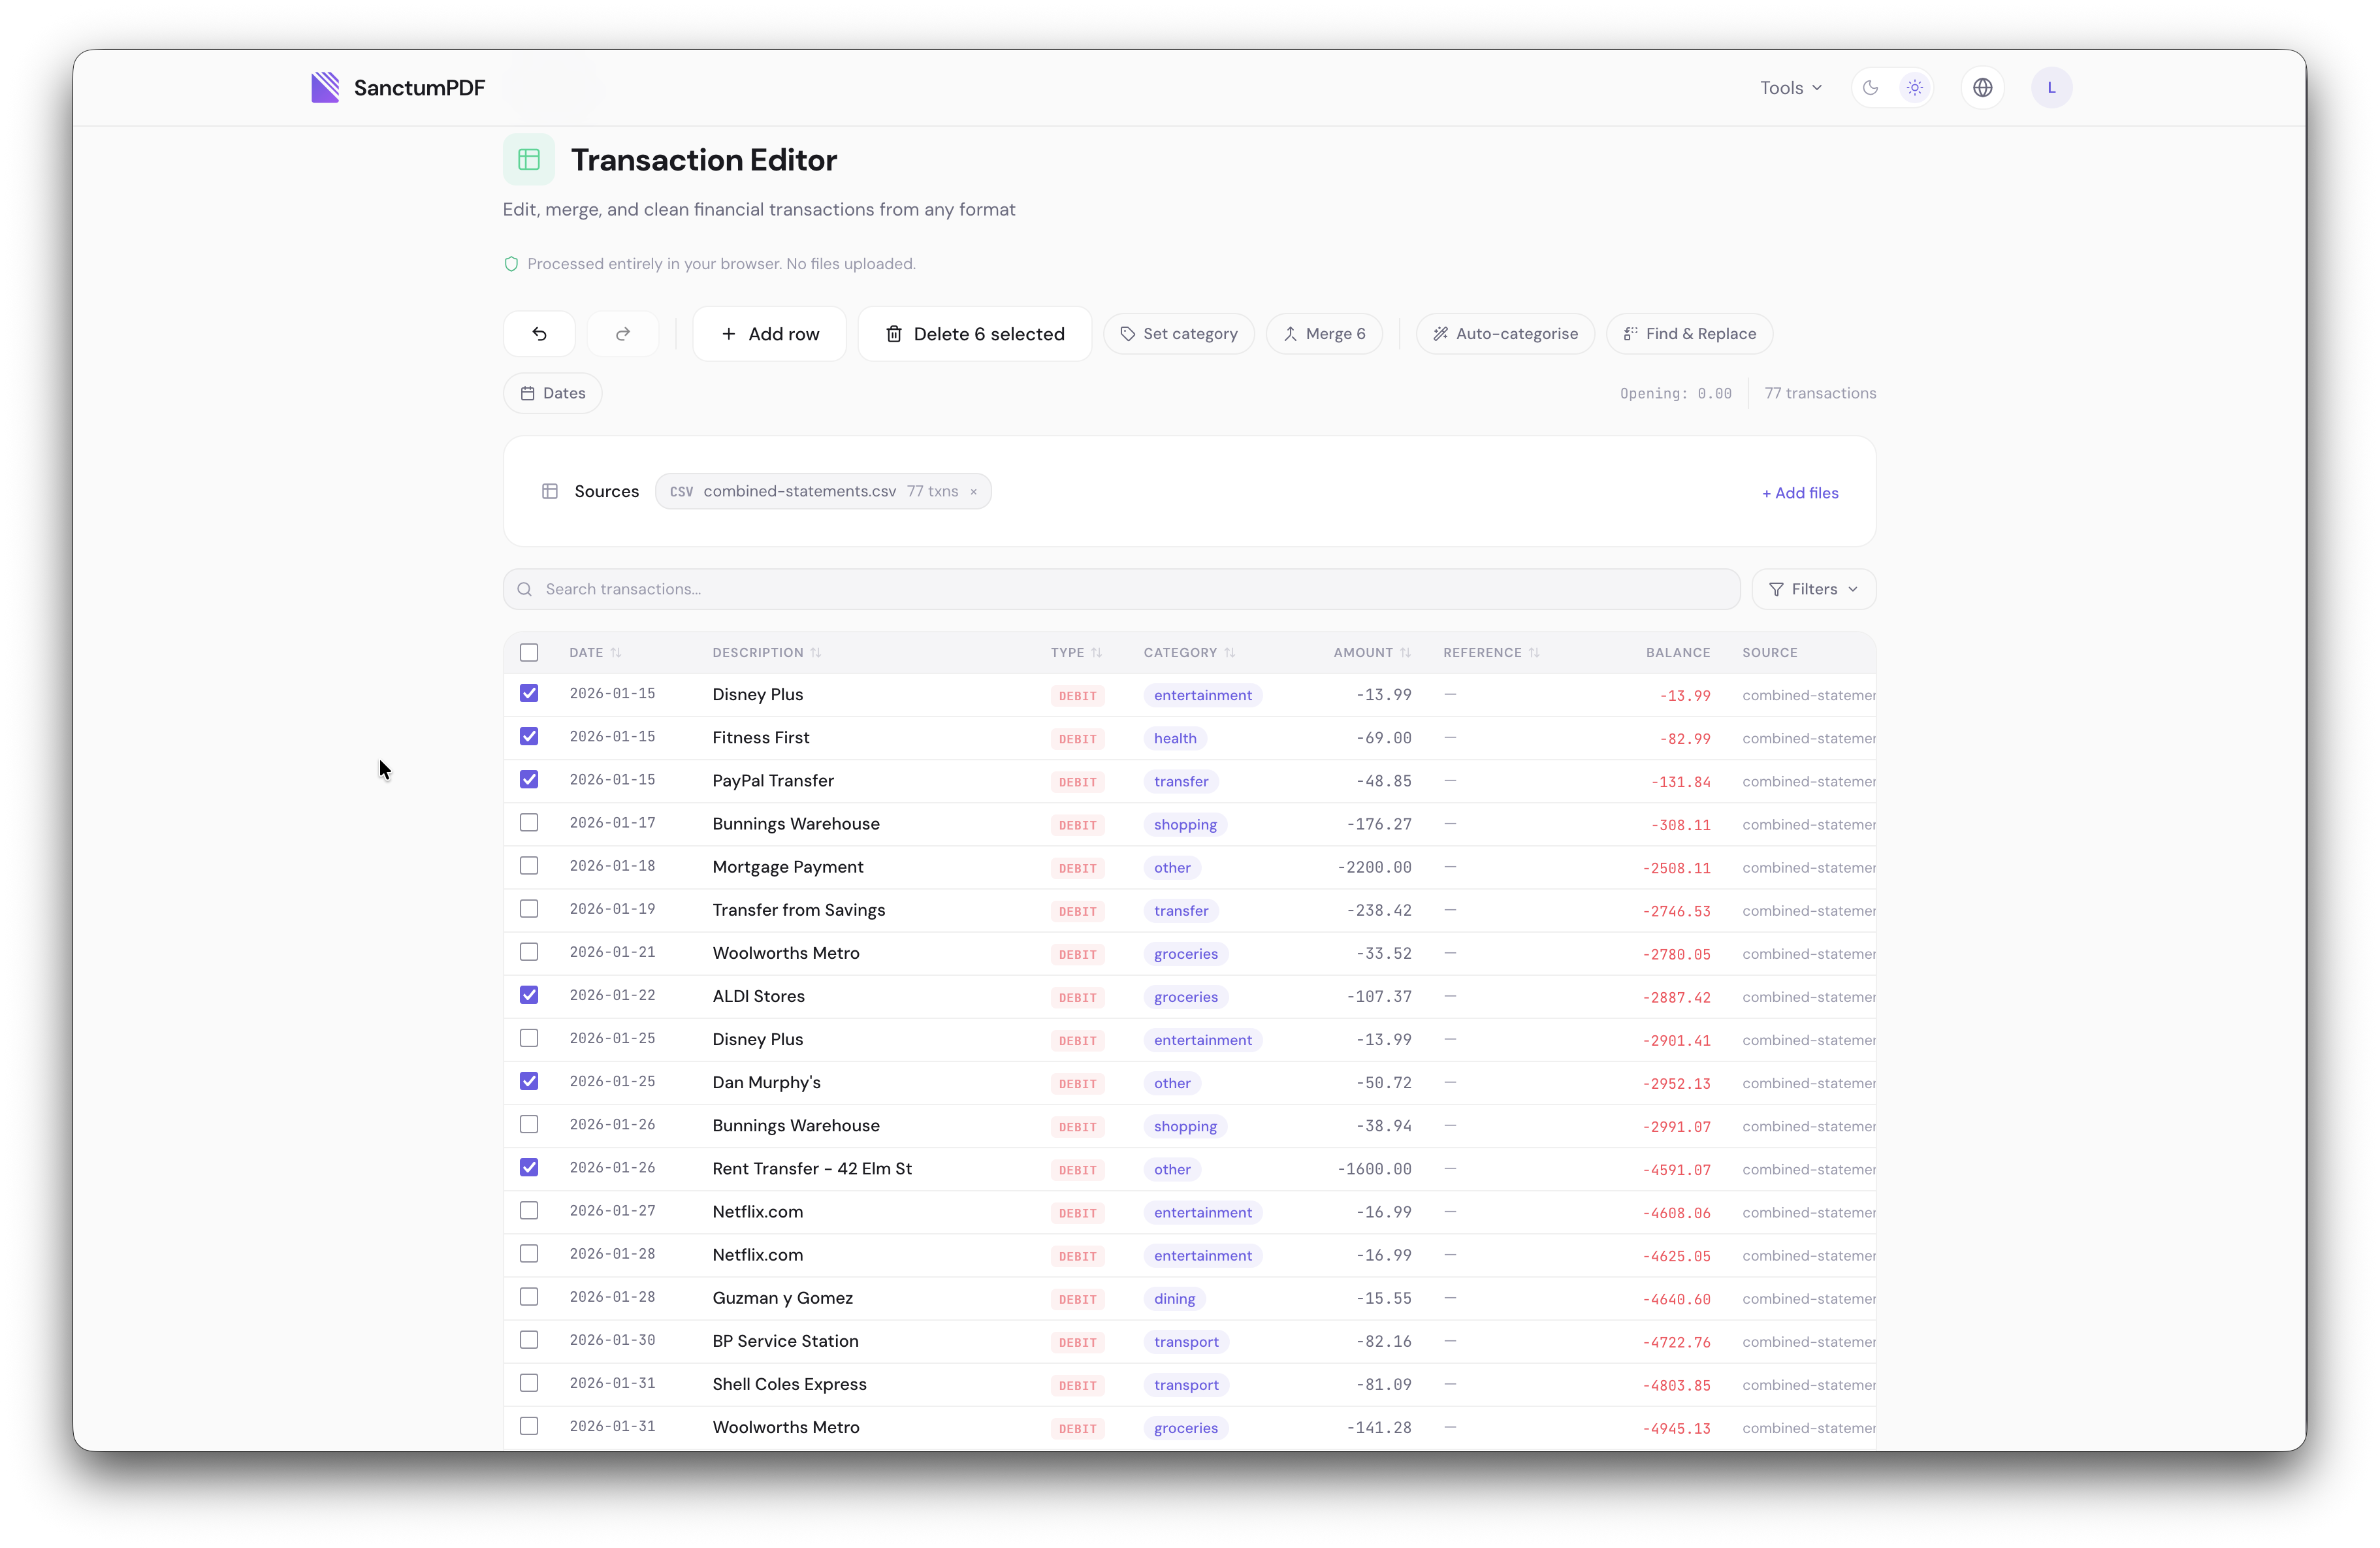Uncheck the Dan Murphy's row checkbox
The height and width of the screenshot is (1548, 2380).
[x=529, y=1081]
